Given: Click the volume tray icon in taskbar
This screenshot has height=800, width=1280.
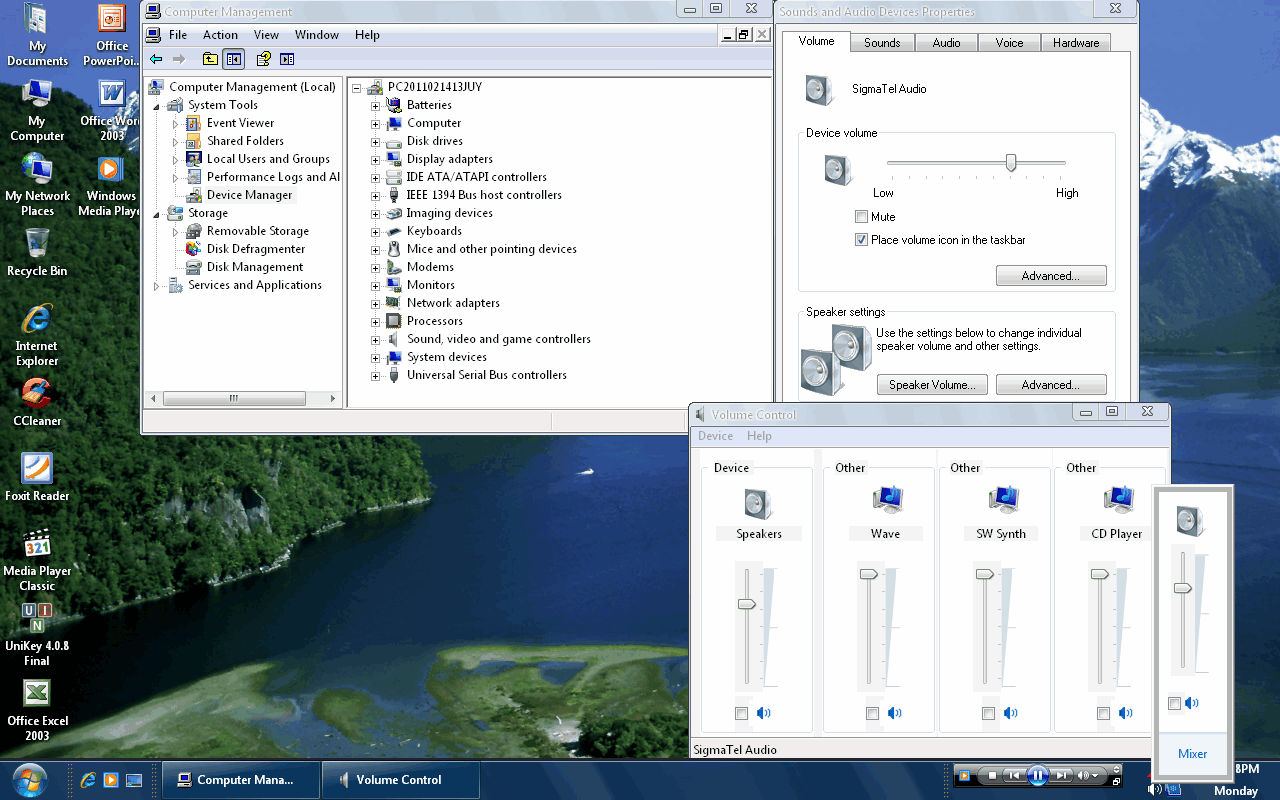Looking at the screenshot, I should pos(1155,789).
